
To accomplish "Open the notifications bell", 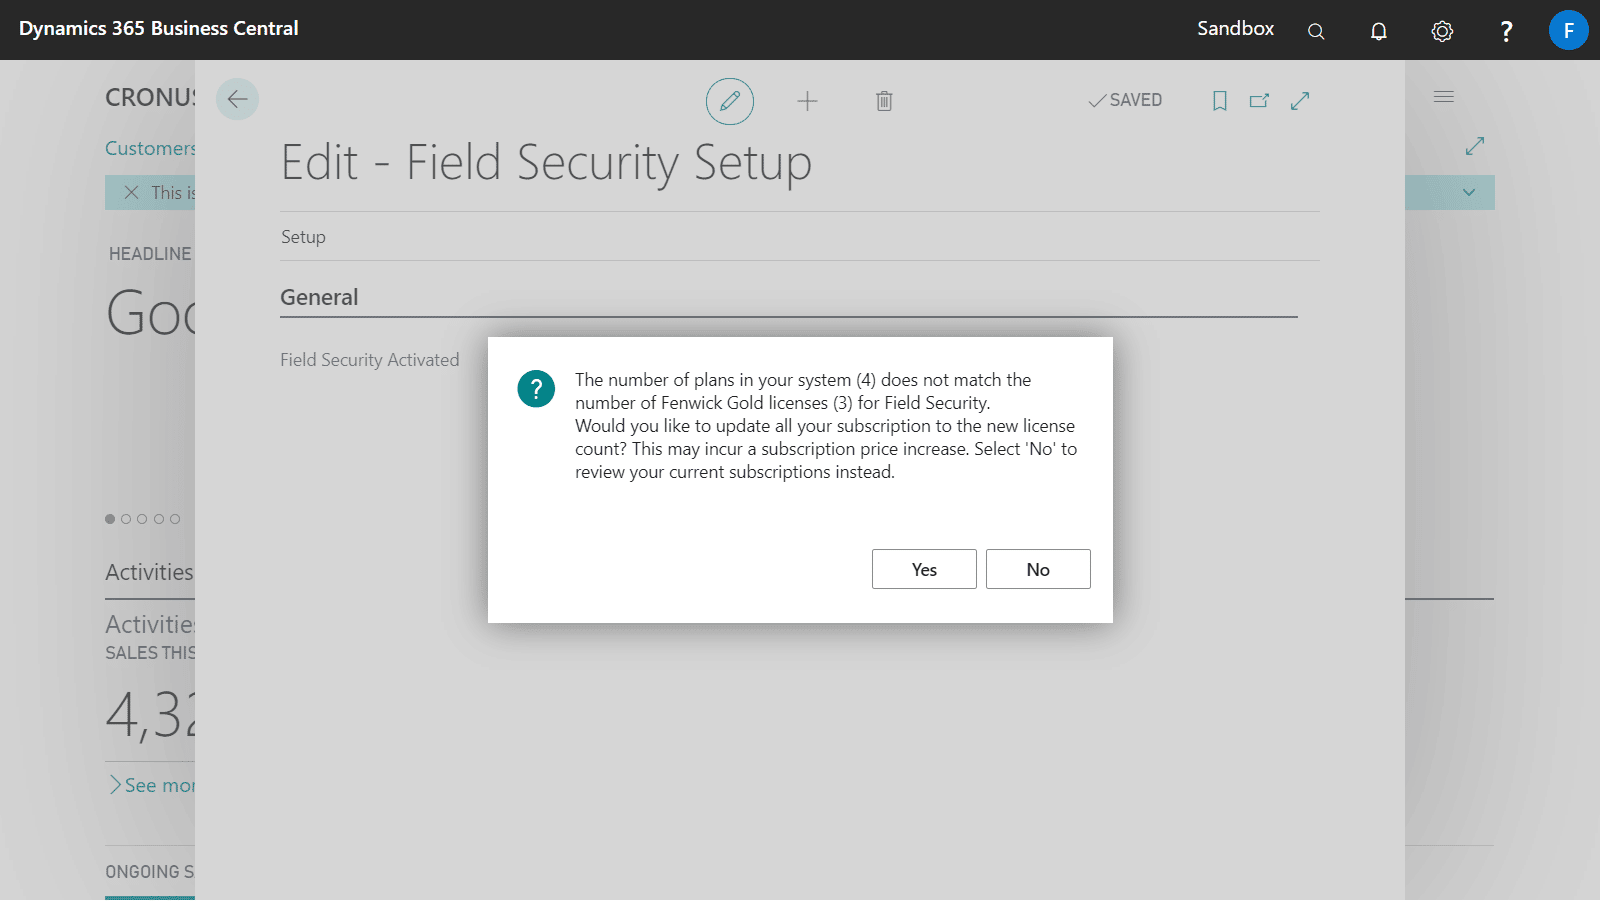I will (x=1379, y=31).
